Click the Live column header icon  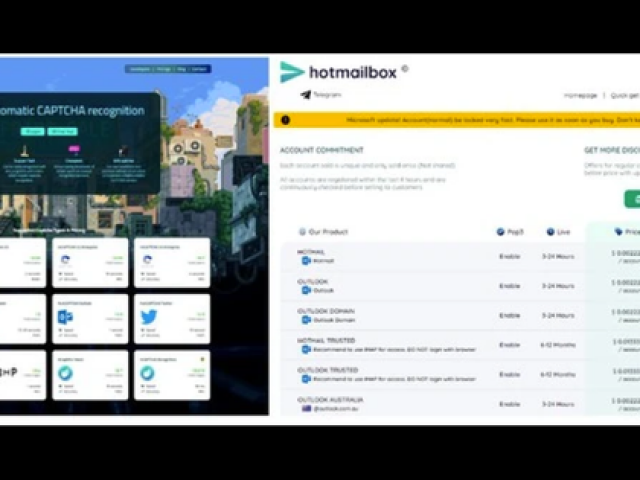(x=550, y=231)
